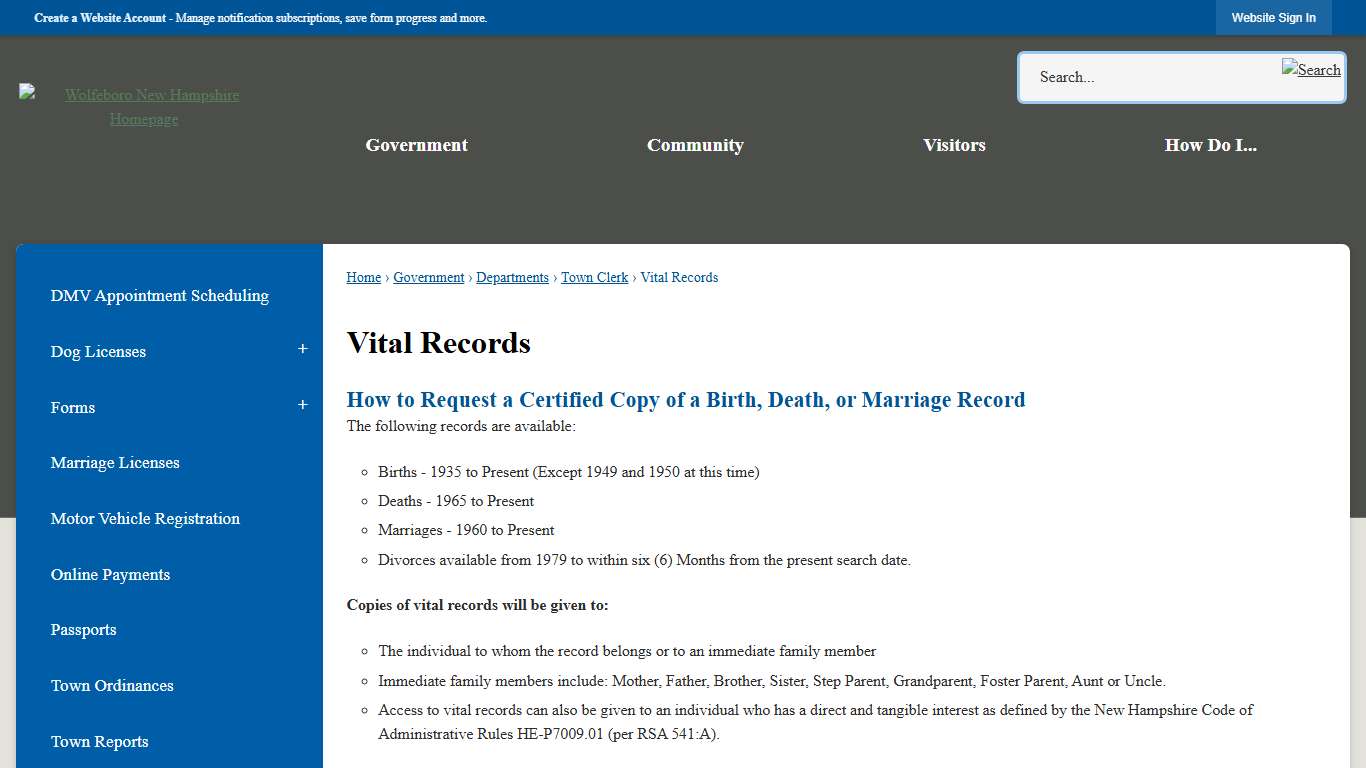Image resolution: width=1366 pixels, height=768 pixels.
Task: View Town Ordinances
Action: (x=112, y=685)
